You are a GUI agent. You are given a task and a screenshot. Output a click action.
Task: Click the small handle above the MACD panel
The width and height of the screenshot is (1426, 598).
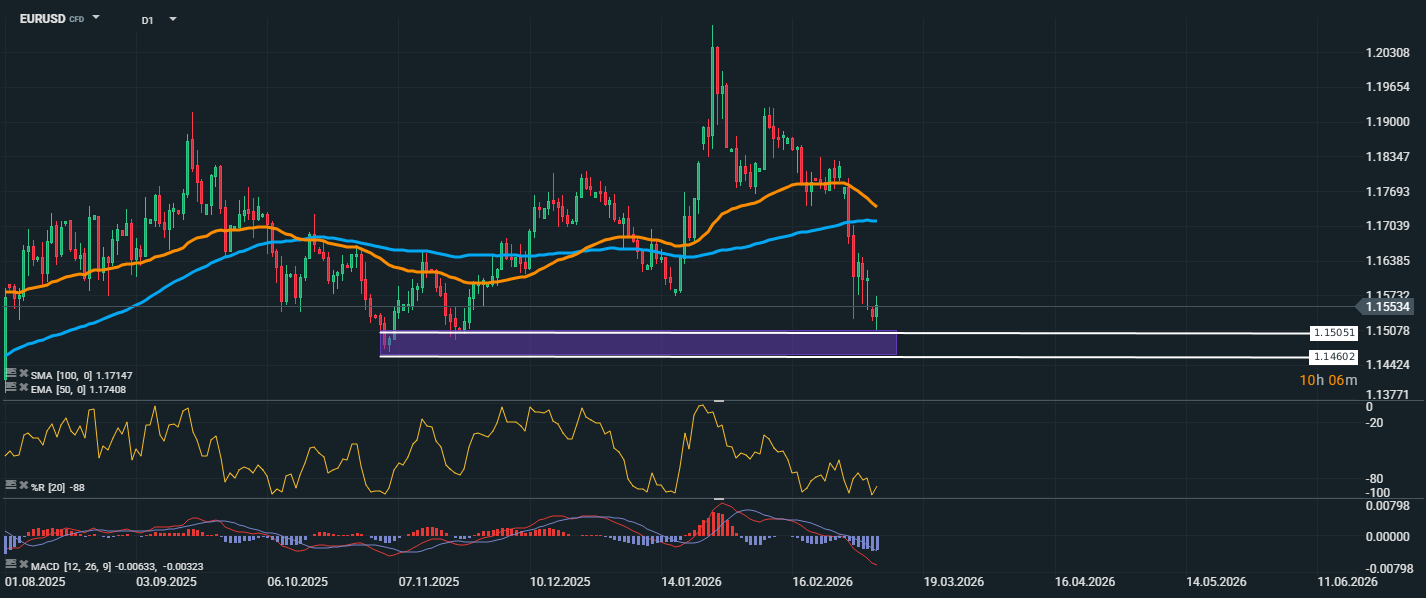click(718, 498)
